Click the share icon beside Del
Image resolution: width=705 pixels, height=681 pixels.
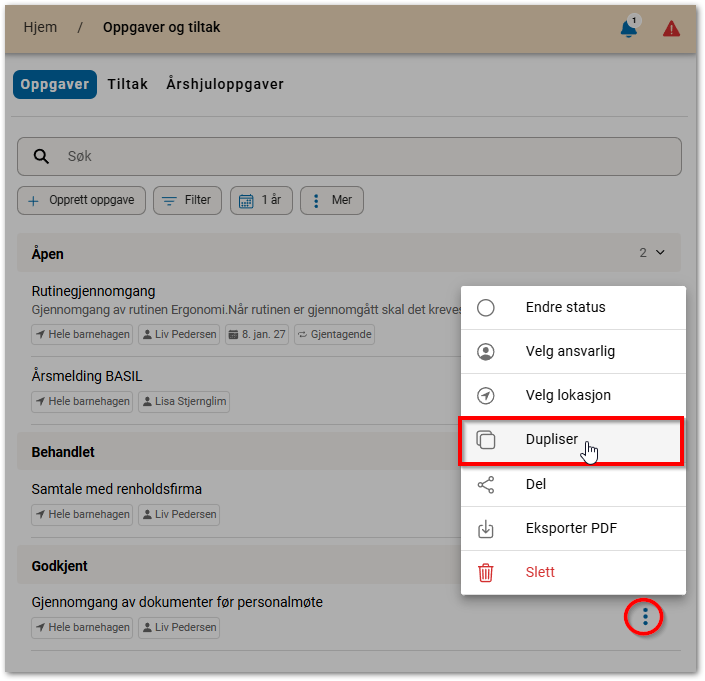[486, 485]
